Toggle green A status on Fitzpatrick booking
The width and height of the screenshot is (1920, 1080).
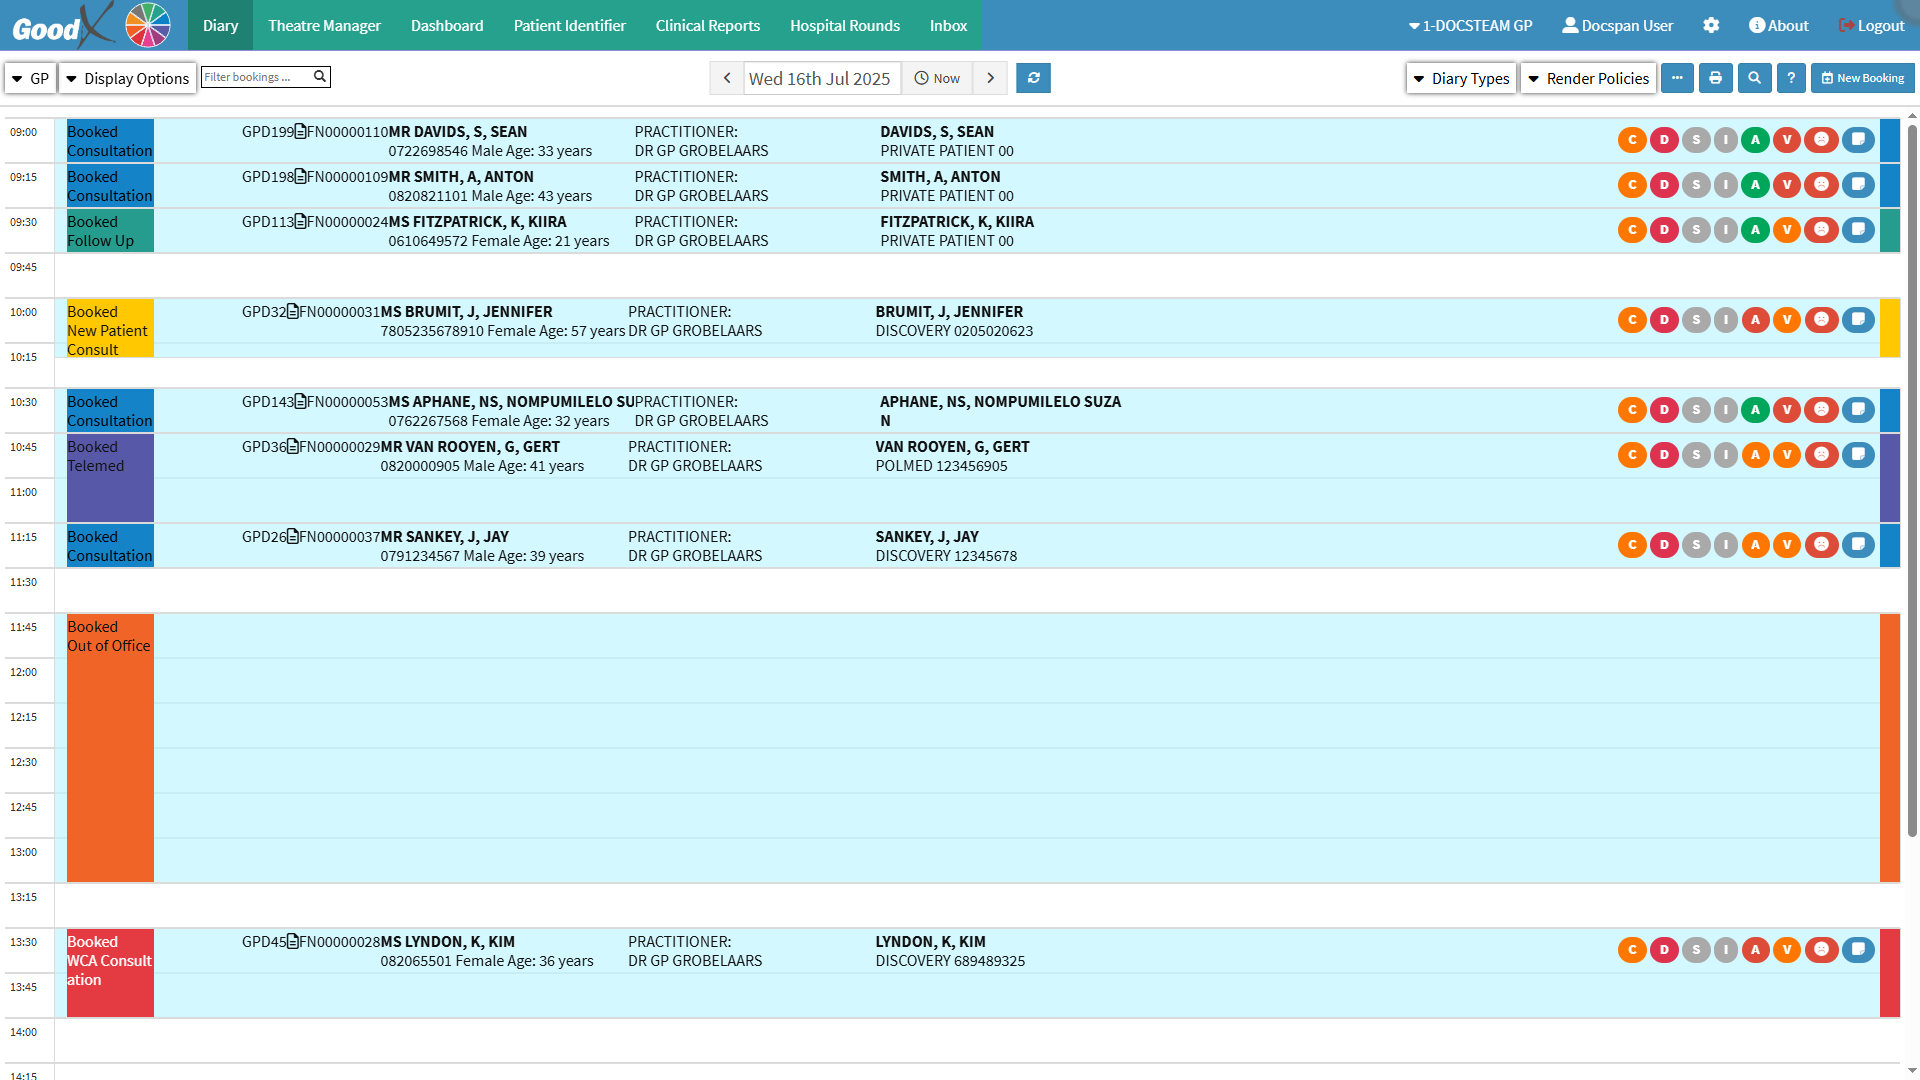tap(1755, 230)
